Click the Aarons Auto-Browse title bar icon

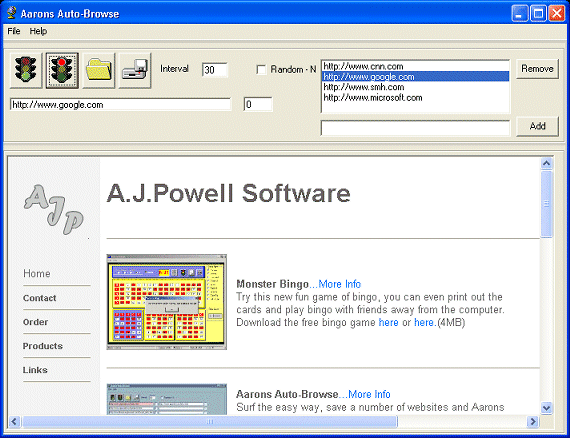click(12, 13)
